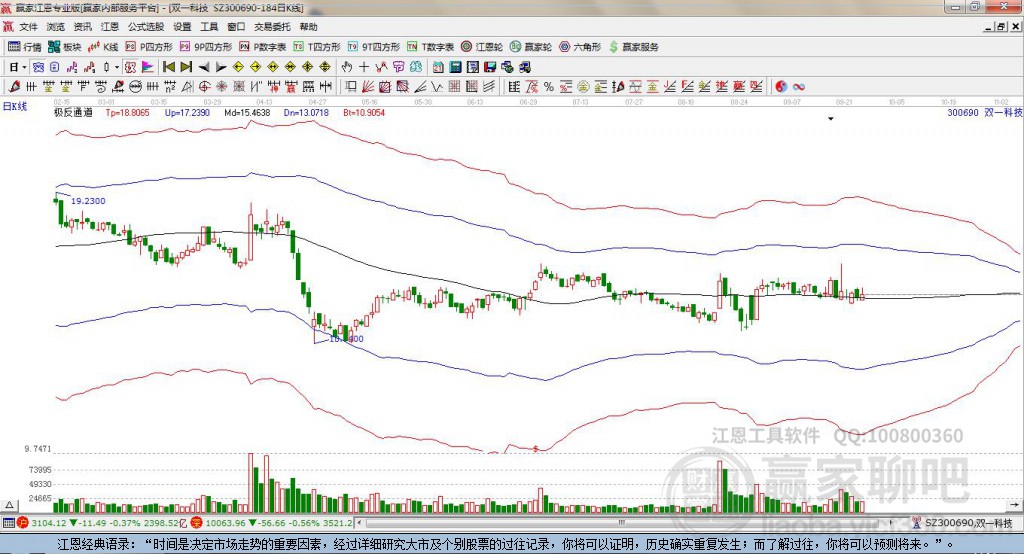Screen dimensions: 1024x554
Task: Click the 行情 toolbar button
Action: point(24,47)
